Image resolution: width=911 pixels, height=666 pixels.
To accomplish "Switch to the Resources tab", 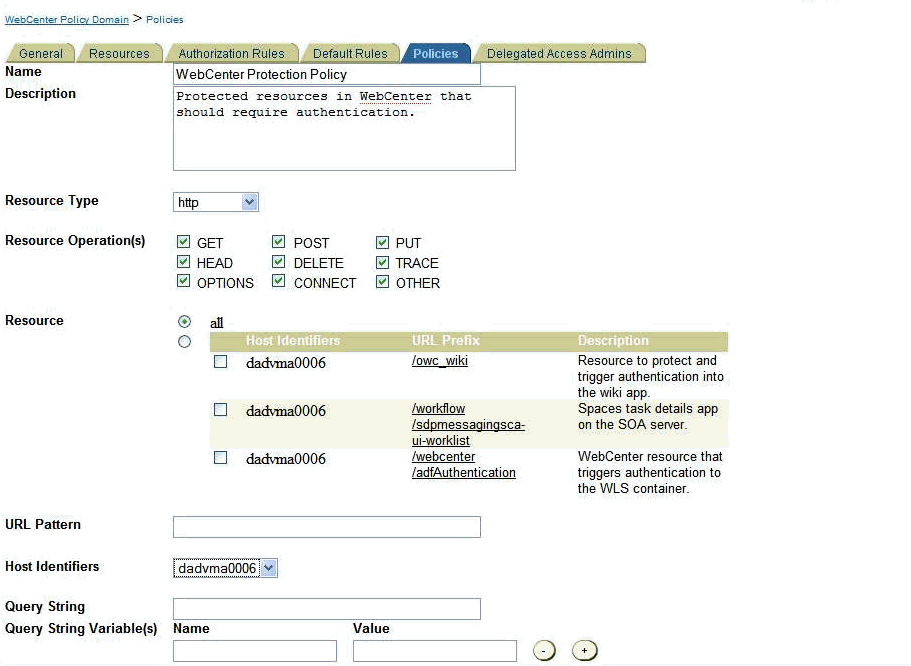I will coord(119,53).
